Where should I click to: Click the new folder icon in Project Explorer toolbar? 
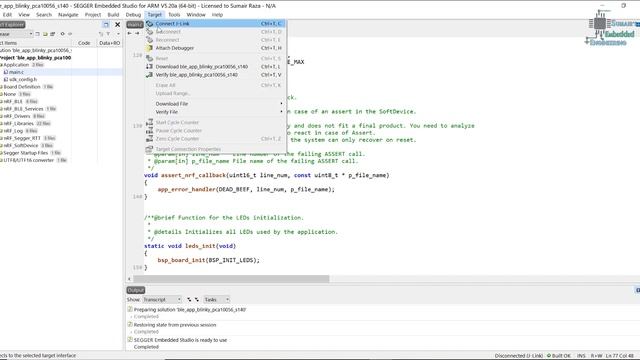point(45,34)
